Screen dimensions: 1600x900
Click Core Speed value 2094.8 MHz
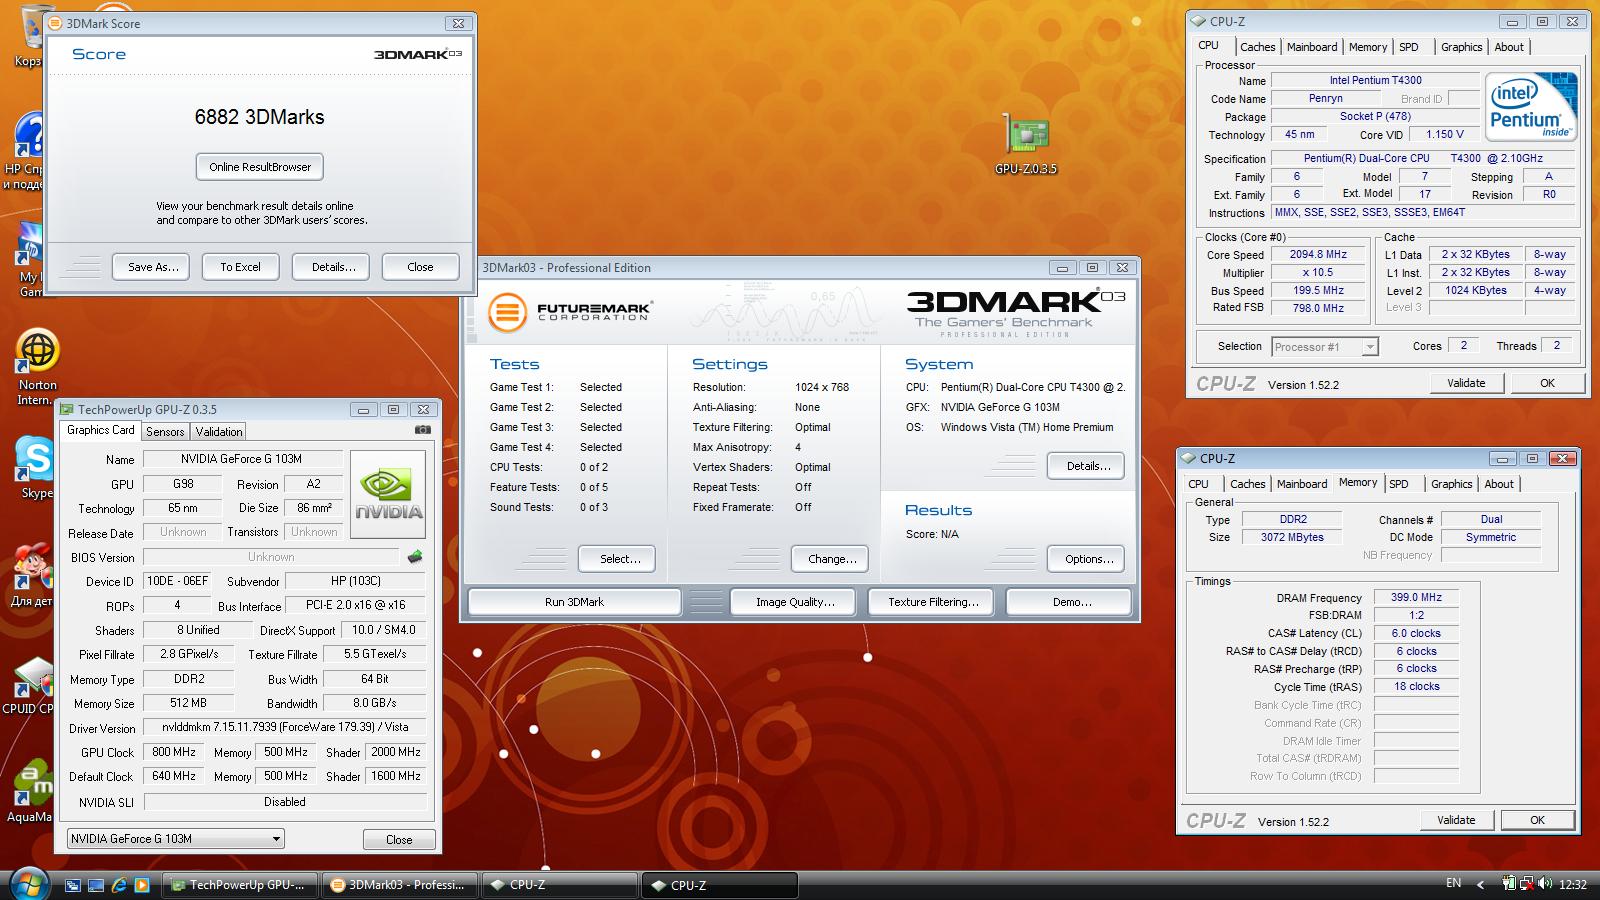point(1318,254)
